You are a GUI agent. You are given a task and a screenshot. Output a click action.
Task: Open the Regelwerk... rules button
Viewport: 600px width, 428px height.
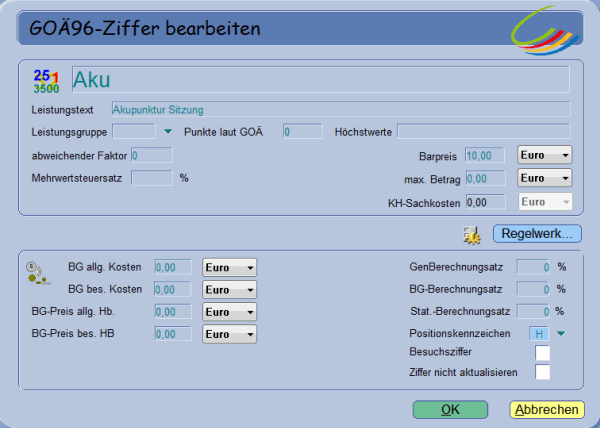point(537,235)
